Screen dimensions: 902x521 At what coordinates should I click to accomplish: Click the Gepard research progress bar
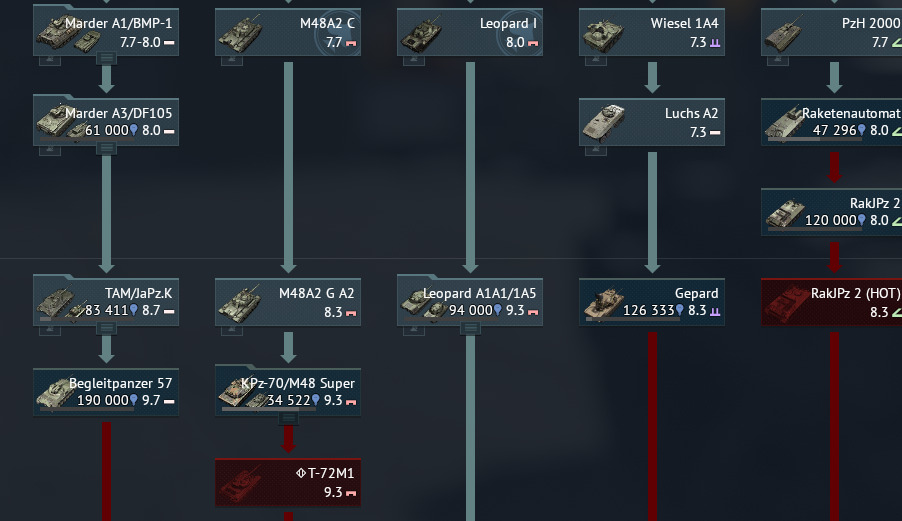(x=633, y=319)
